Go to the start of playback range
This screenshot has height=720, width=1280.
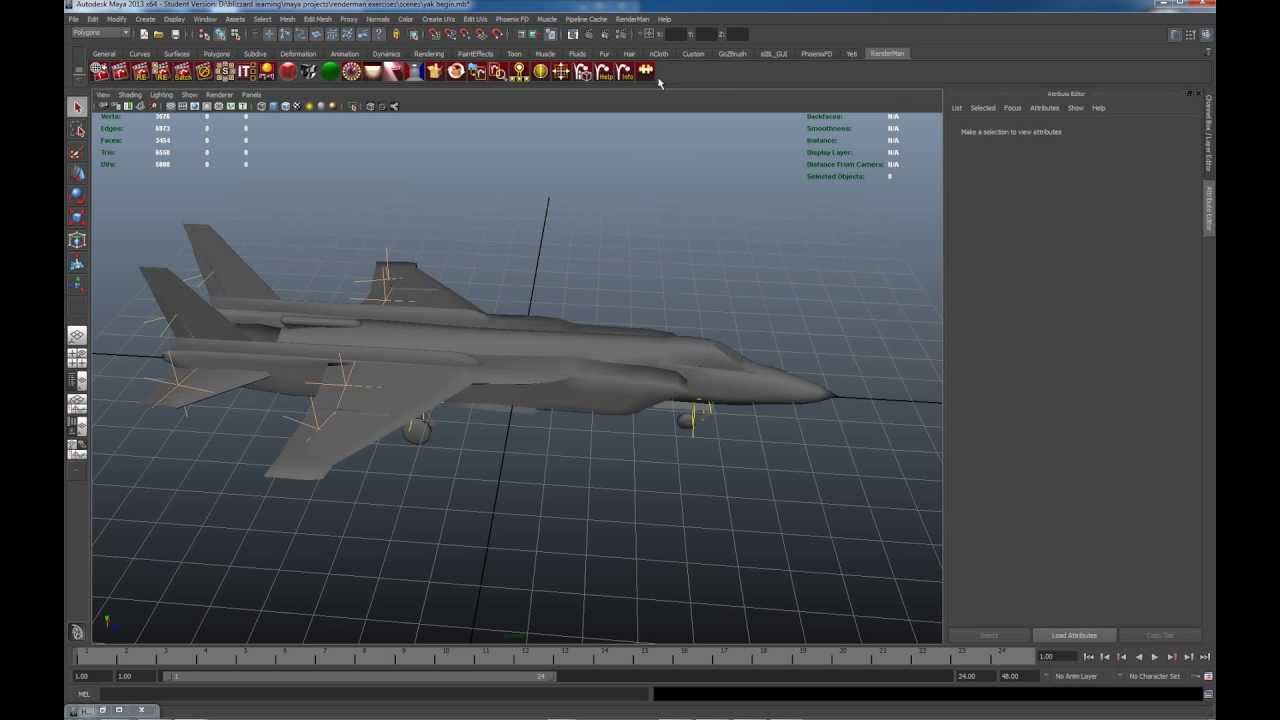point(1089,657)
